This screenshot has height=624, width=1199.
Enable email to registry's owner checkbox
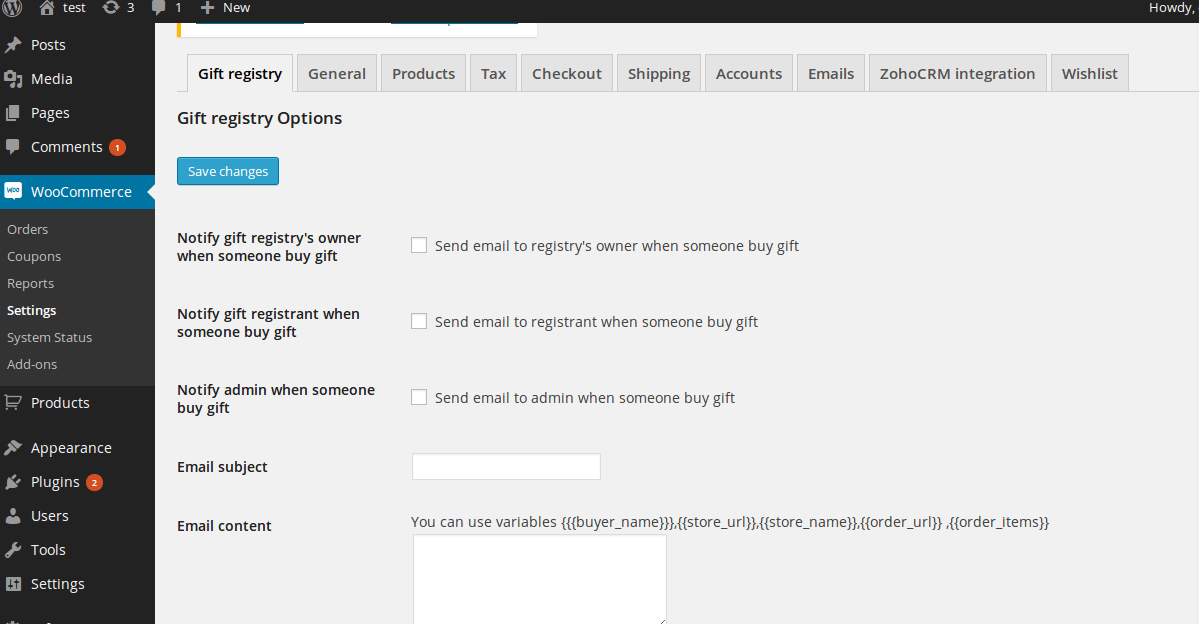tap(419, 245)
